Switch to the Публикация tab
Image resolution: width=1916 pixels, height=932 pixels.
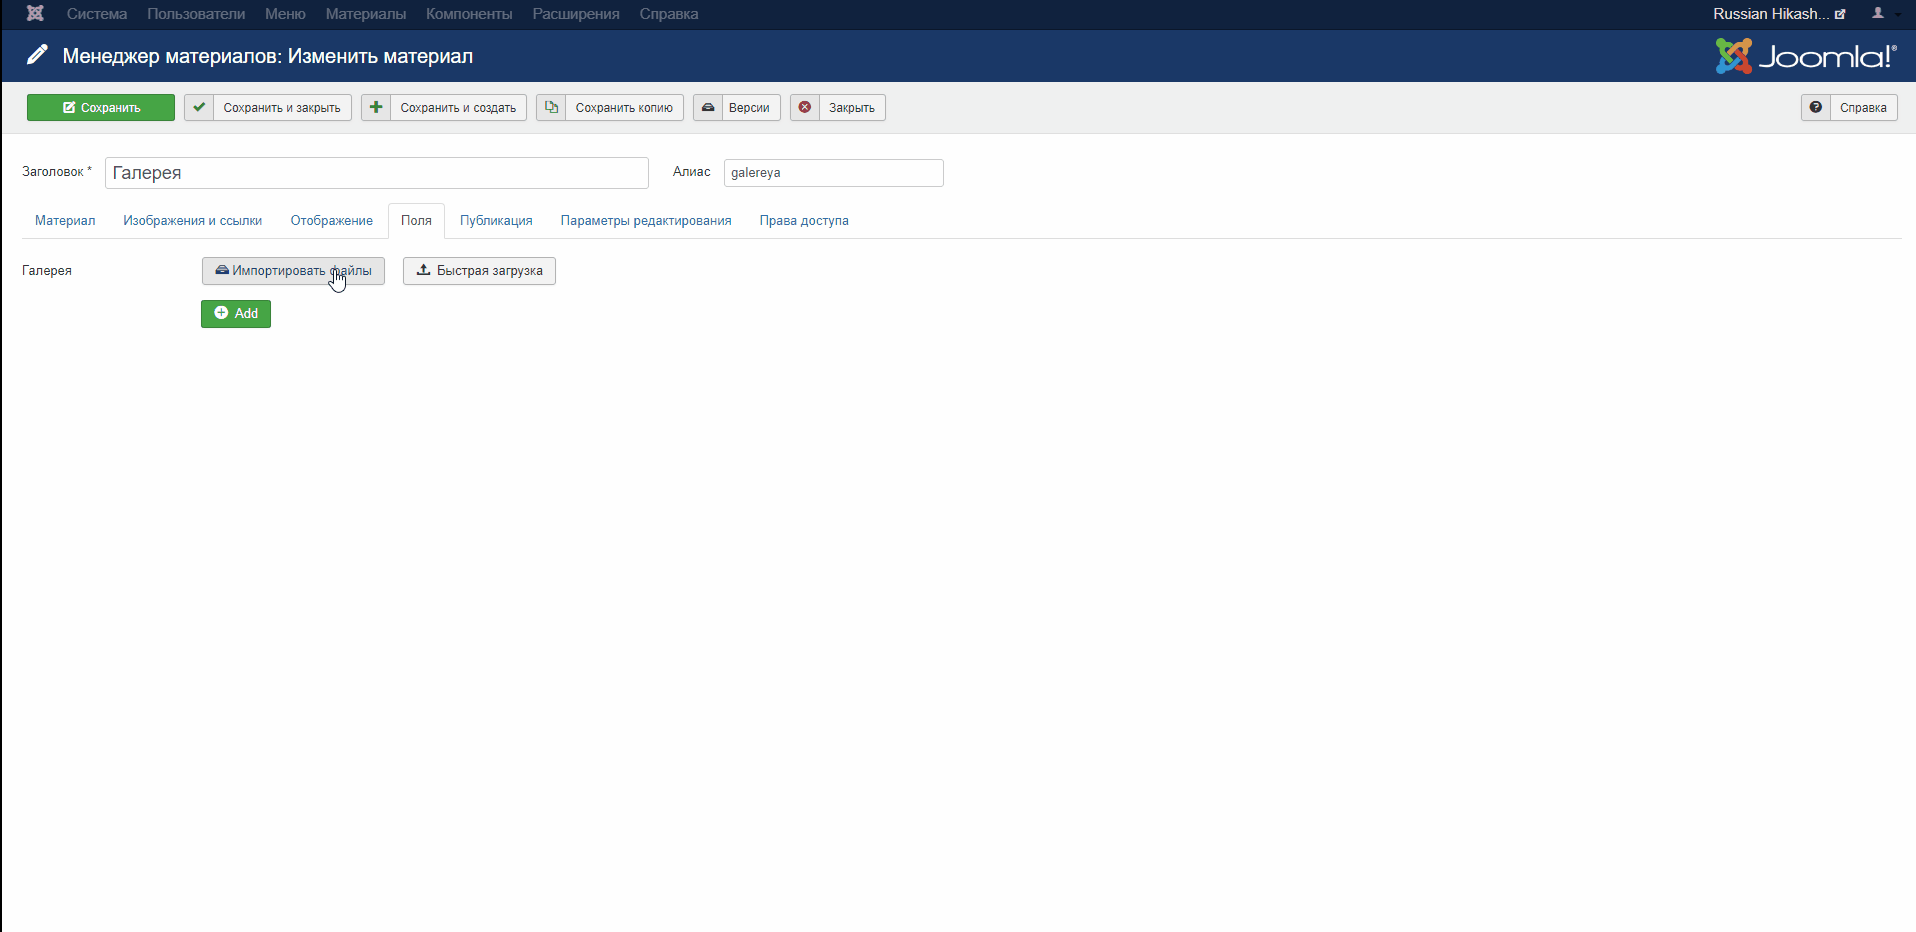tap(496, 221)
